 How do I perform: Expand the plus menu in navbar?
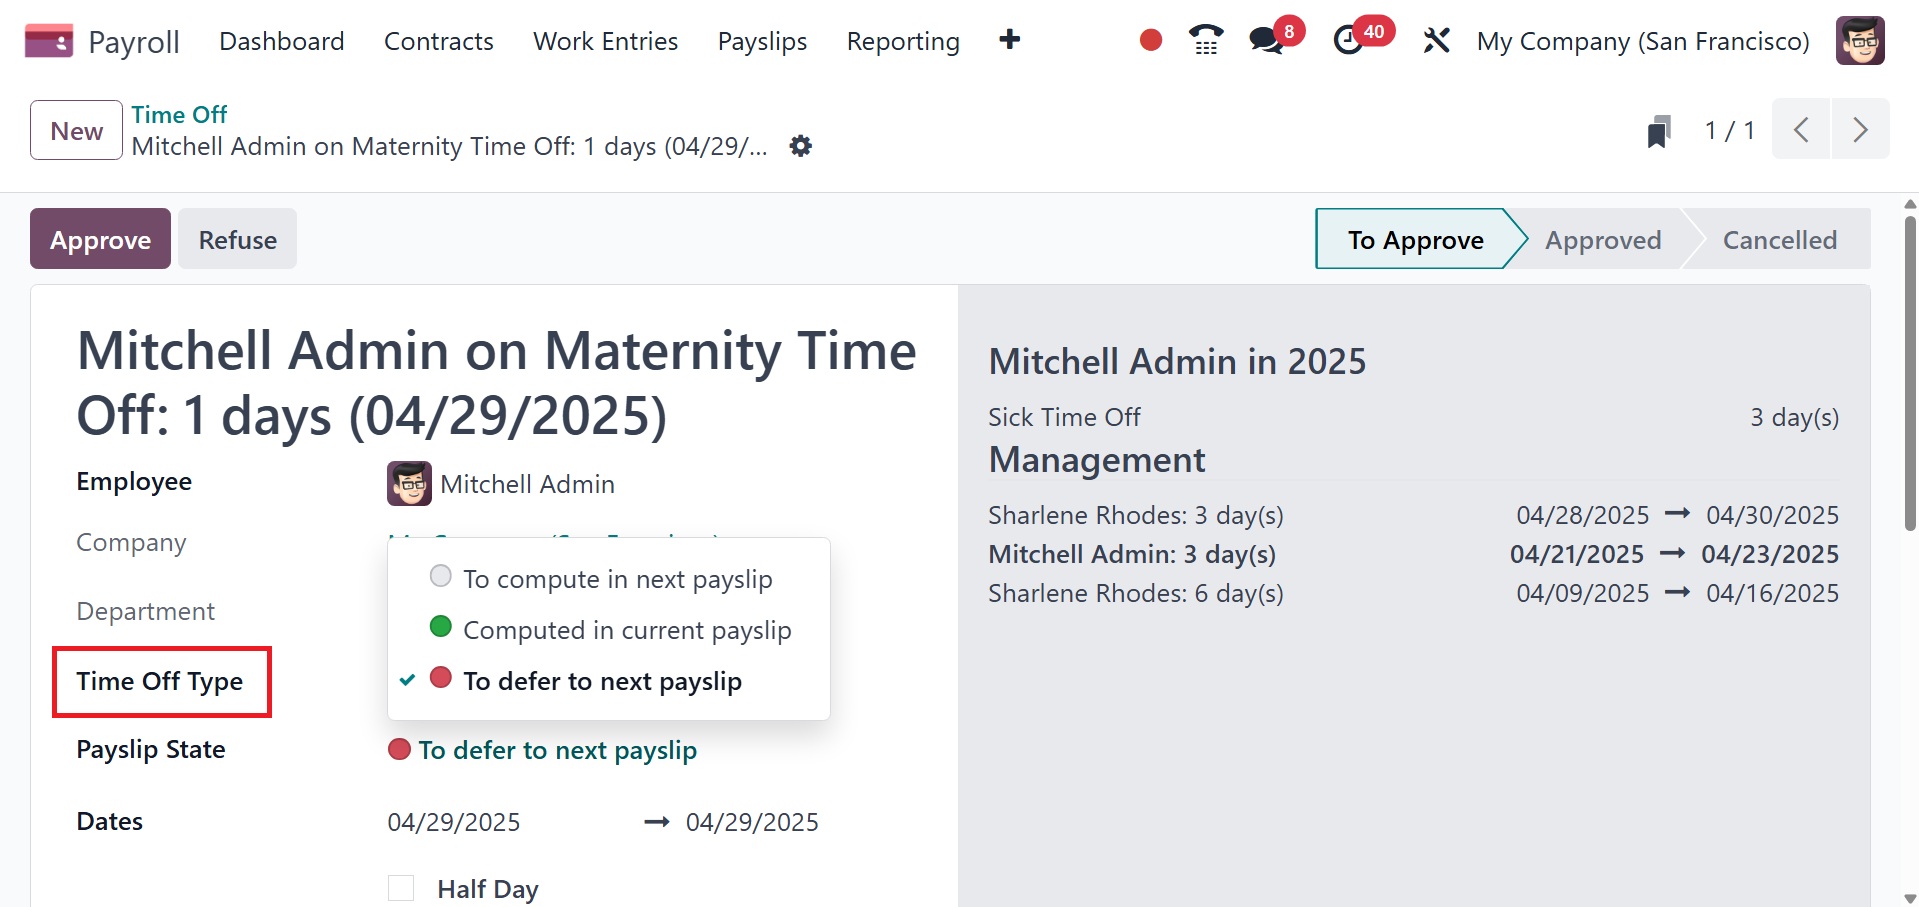[1010, 40]
